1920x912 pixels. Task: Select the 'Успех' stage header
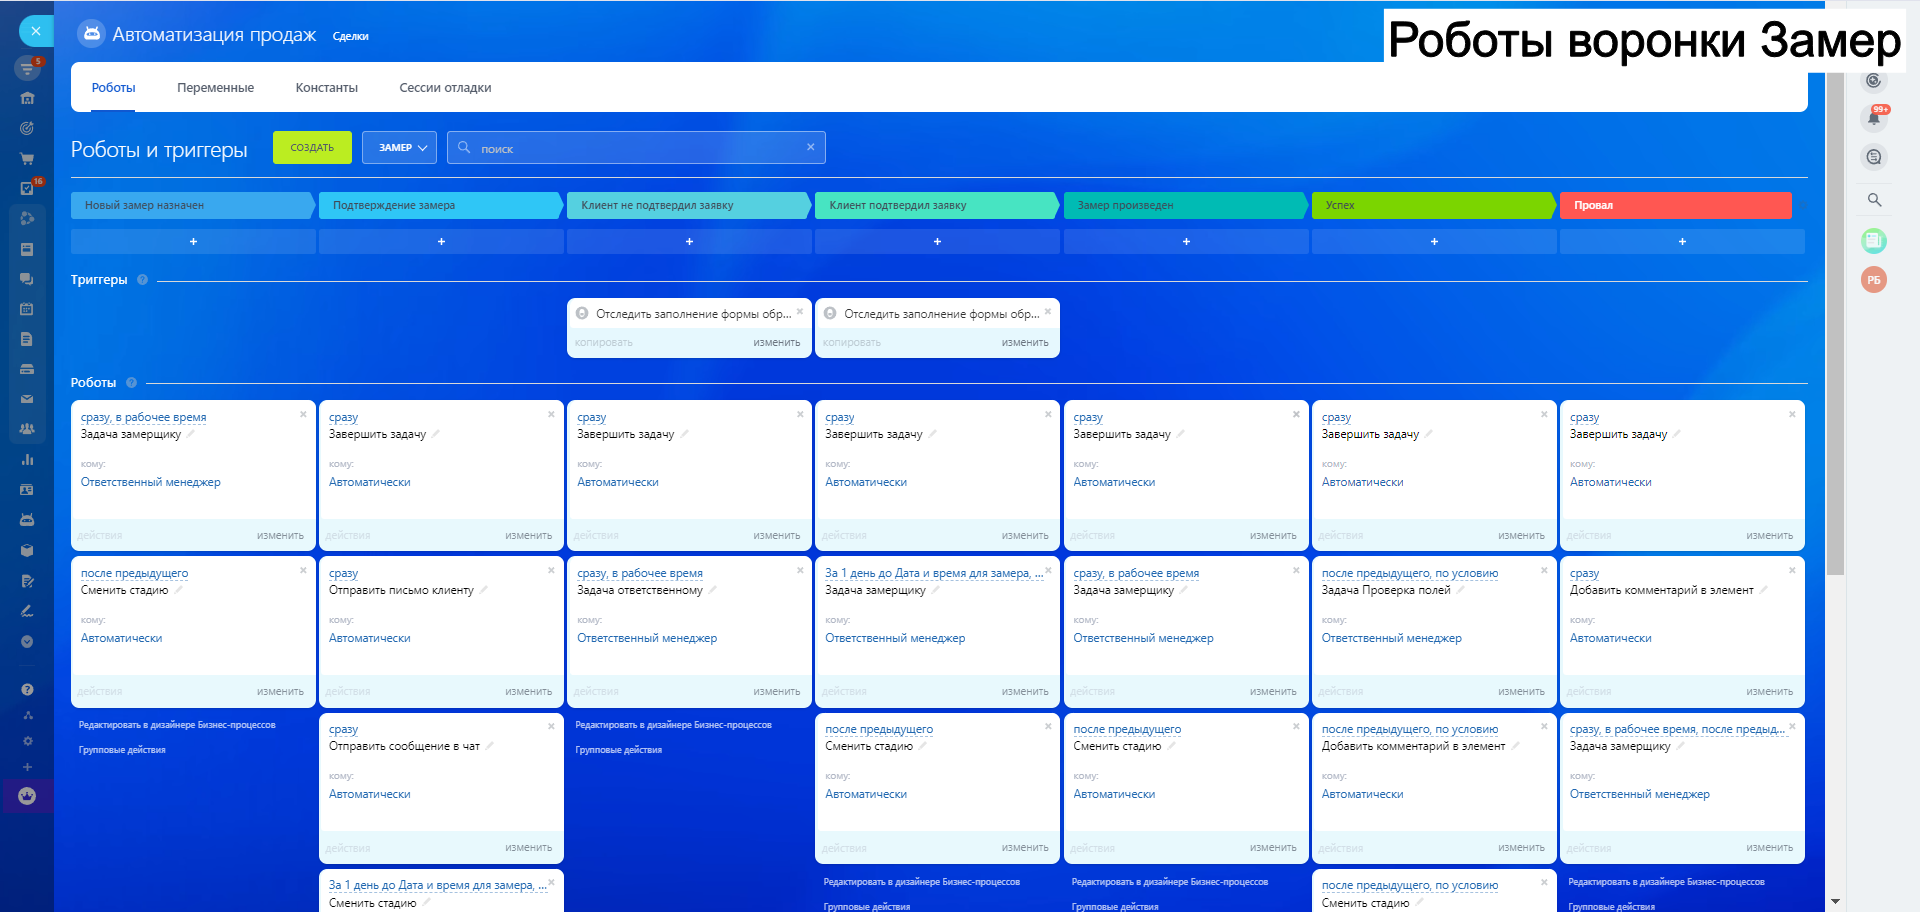tap(1433, 205)
